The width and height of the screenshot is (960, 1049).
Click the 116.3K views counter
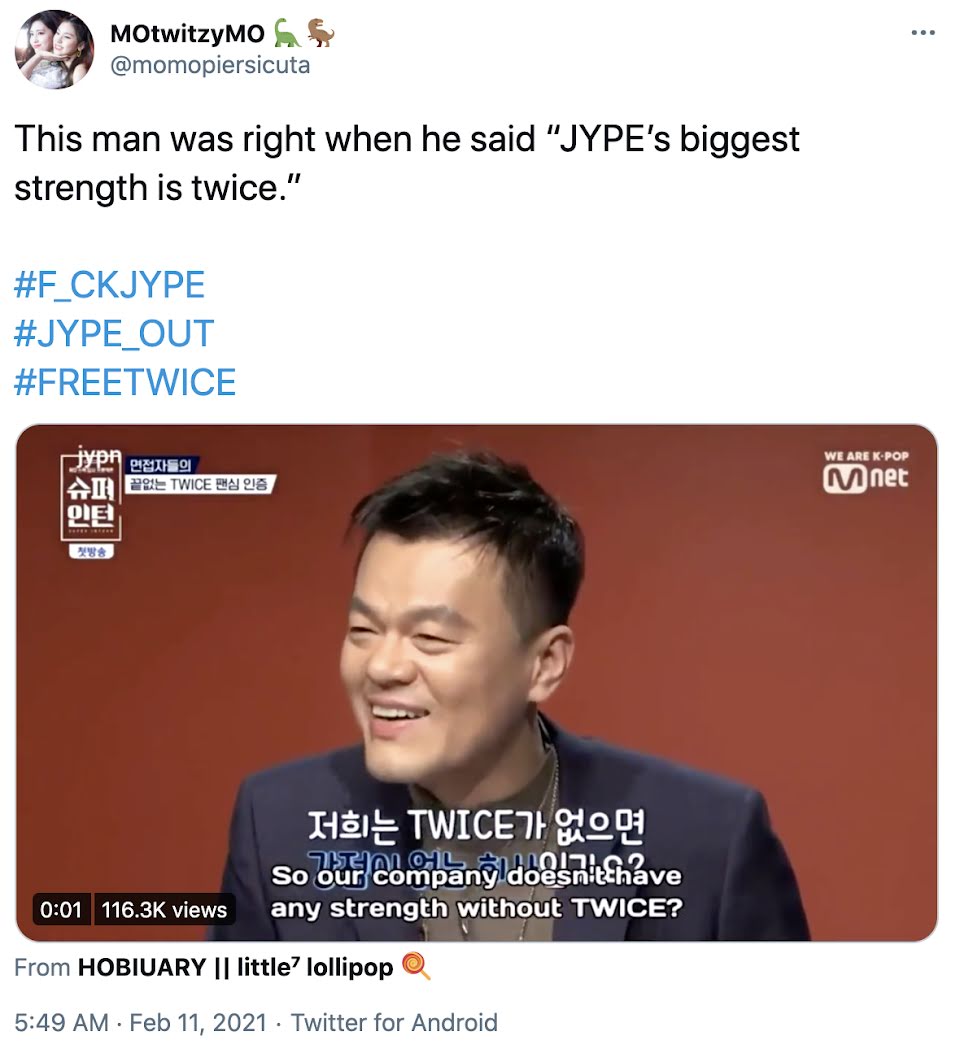(165, 910)
